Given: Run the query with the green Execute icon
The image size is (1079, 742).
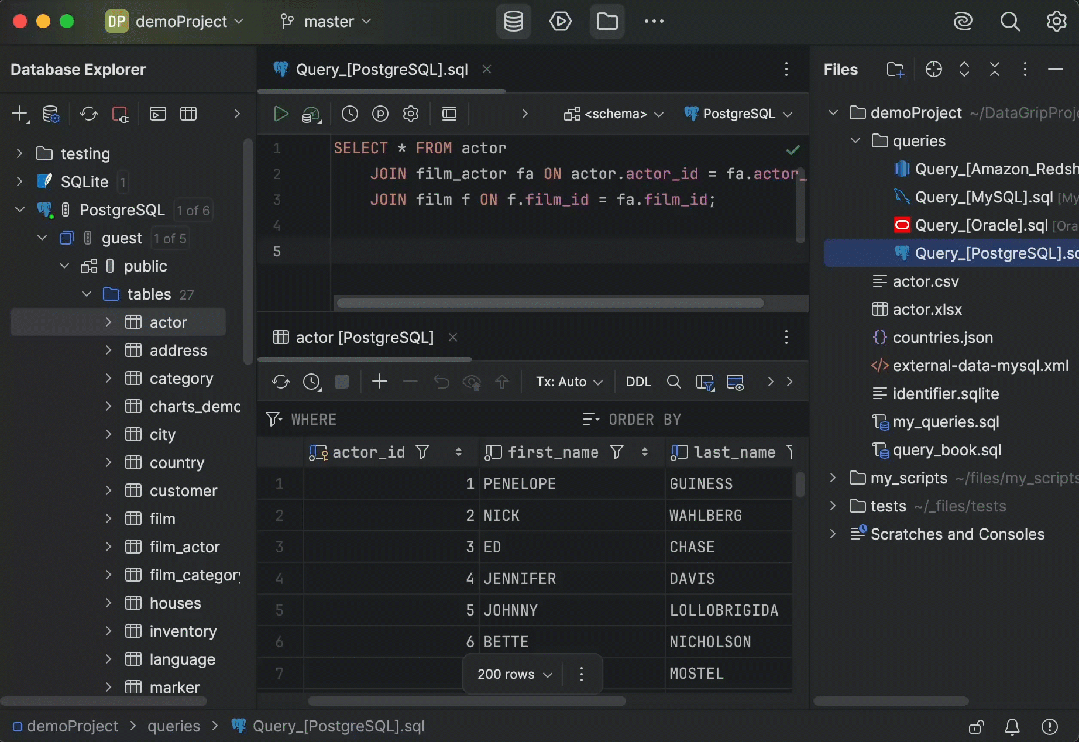Looking at the screenshot, I should click(x=281, y=114).
